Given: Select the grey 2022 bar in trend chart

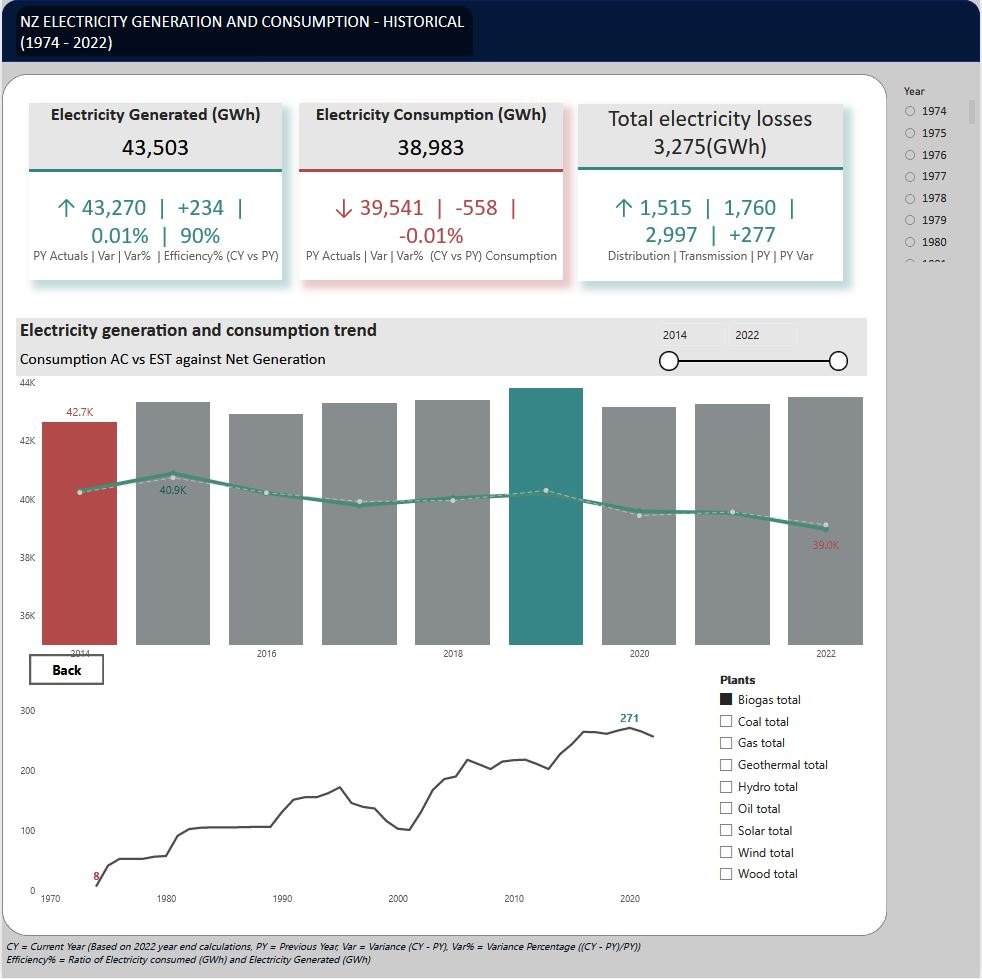Looking at the screenshot, I should tap(825, 521).
